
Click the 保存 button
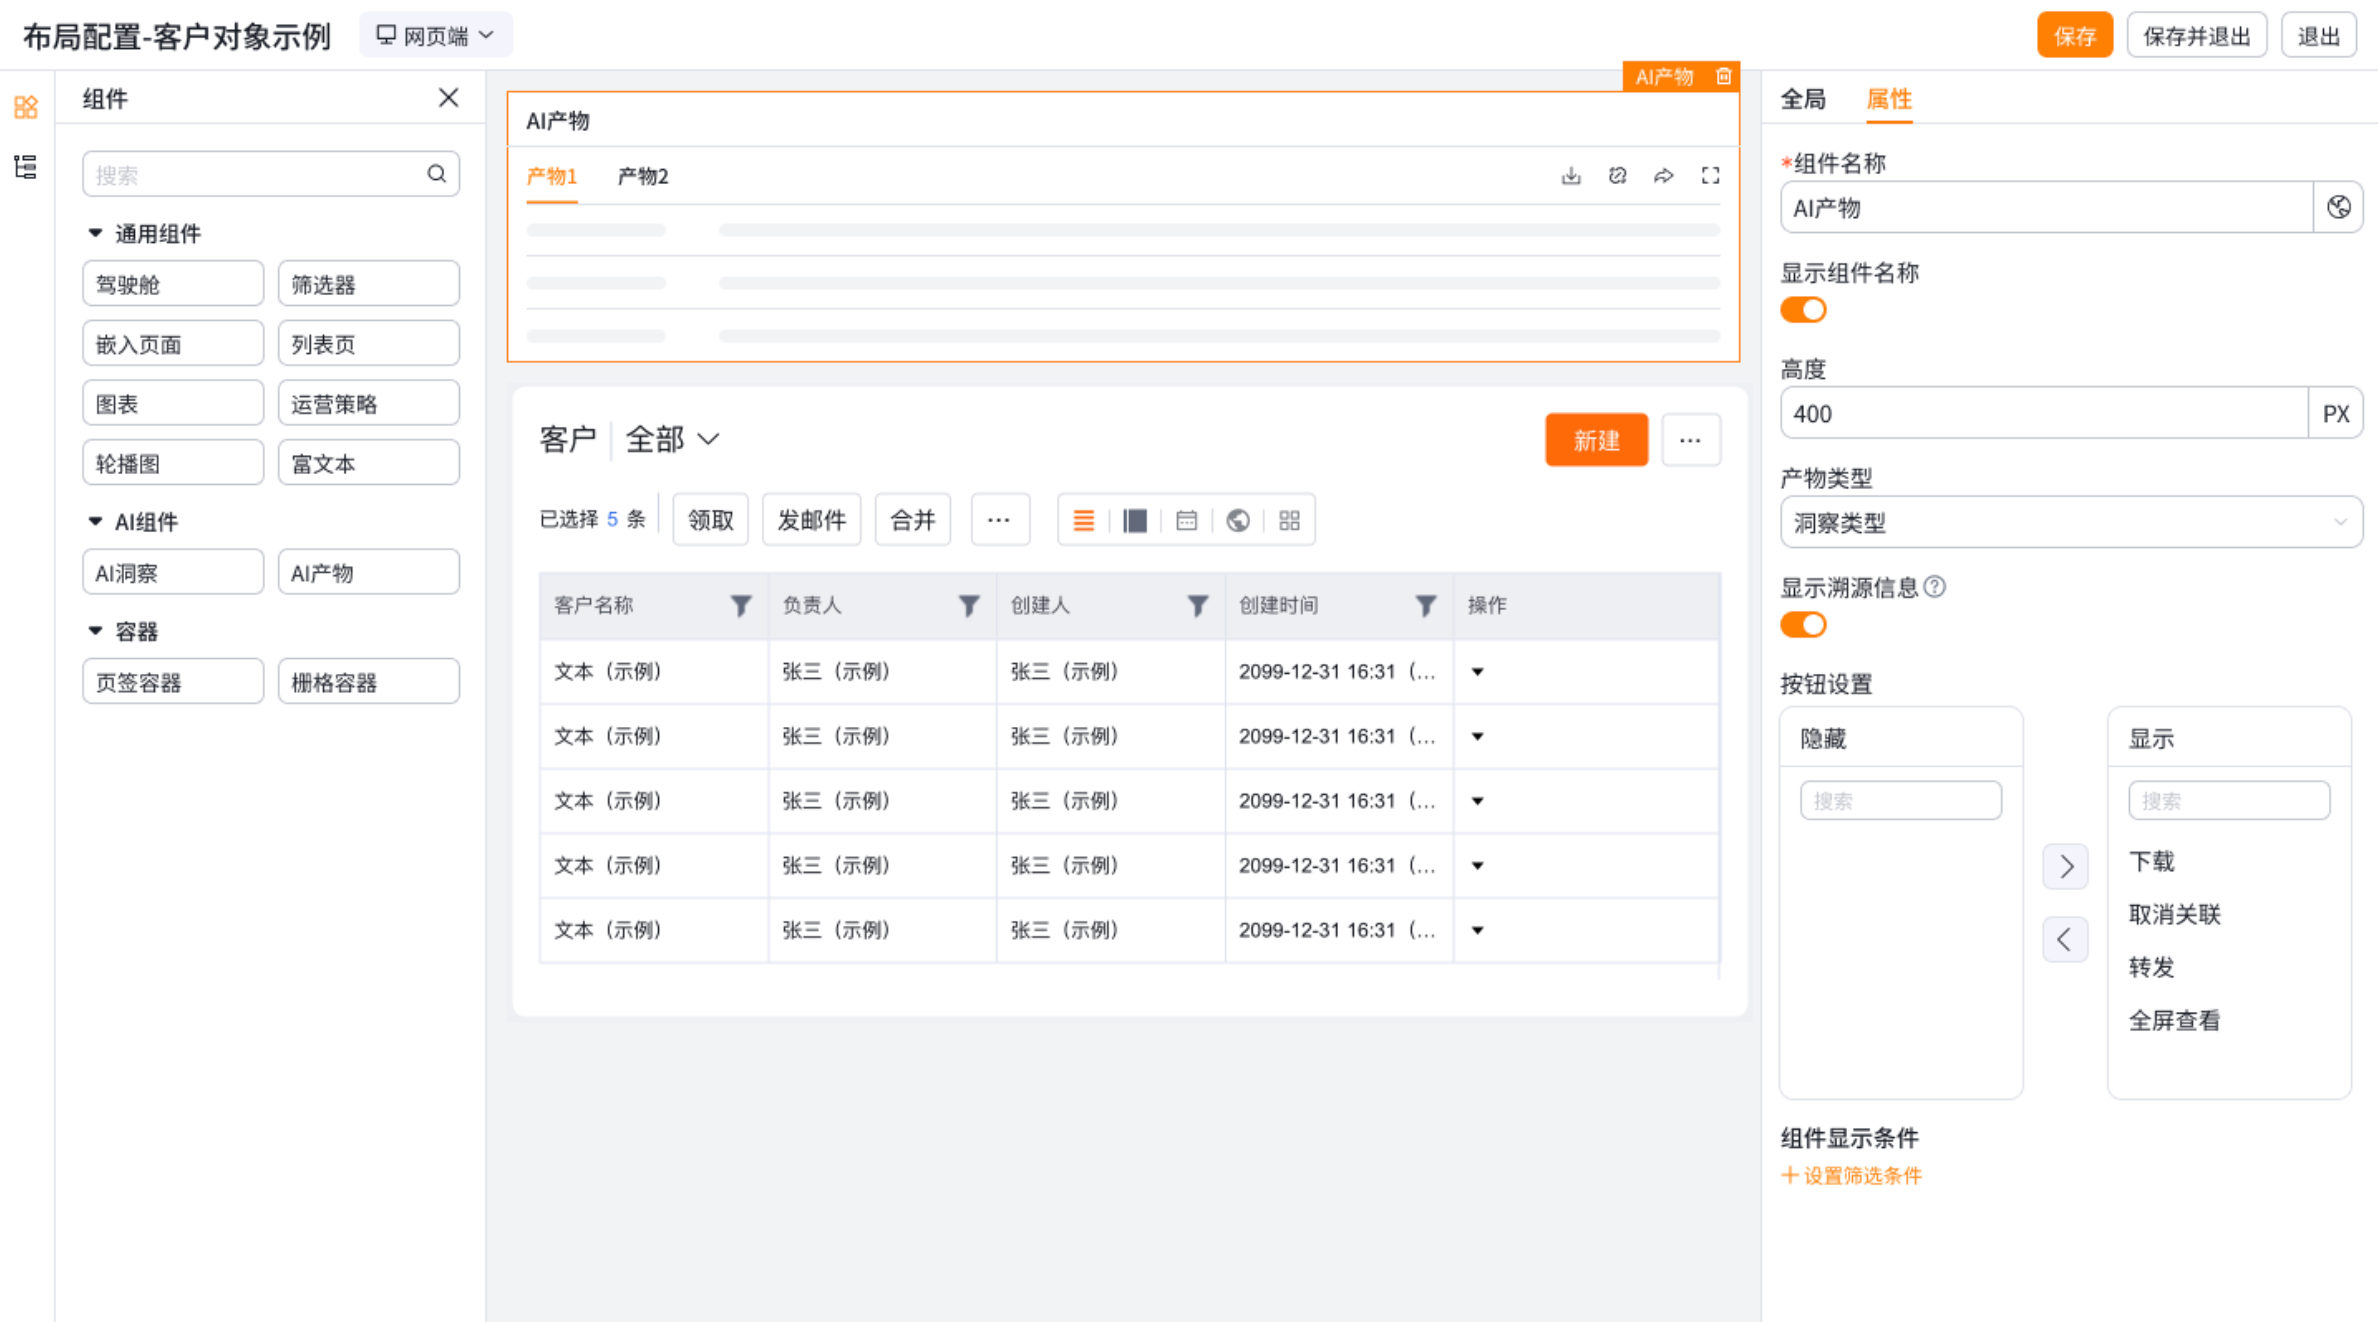pyautogui.click(x=2075, y=36)
